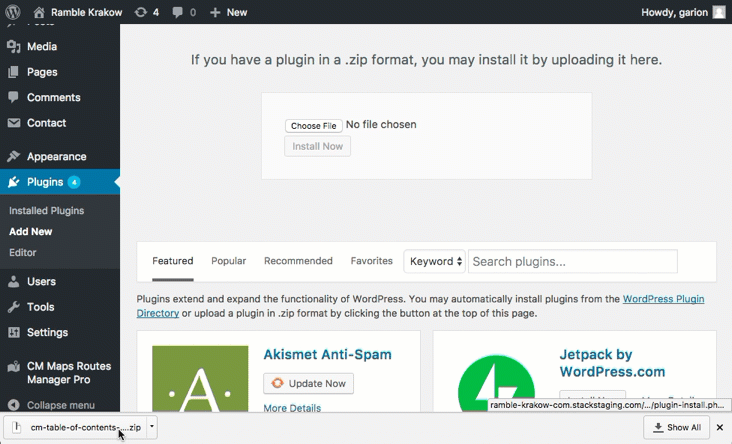Click the Tools wrench icon in the sidebar
732x444 pixels.
point(14,307)
